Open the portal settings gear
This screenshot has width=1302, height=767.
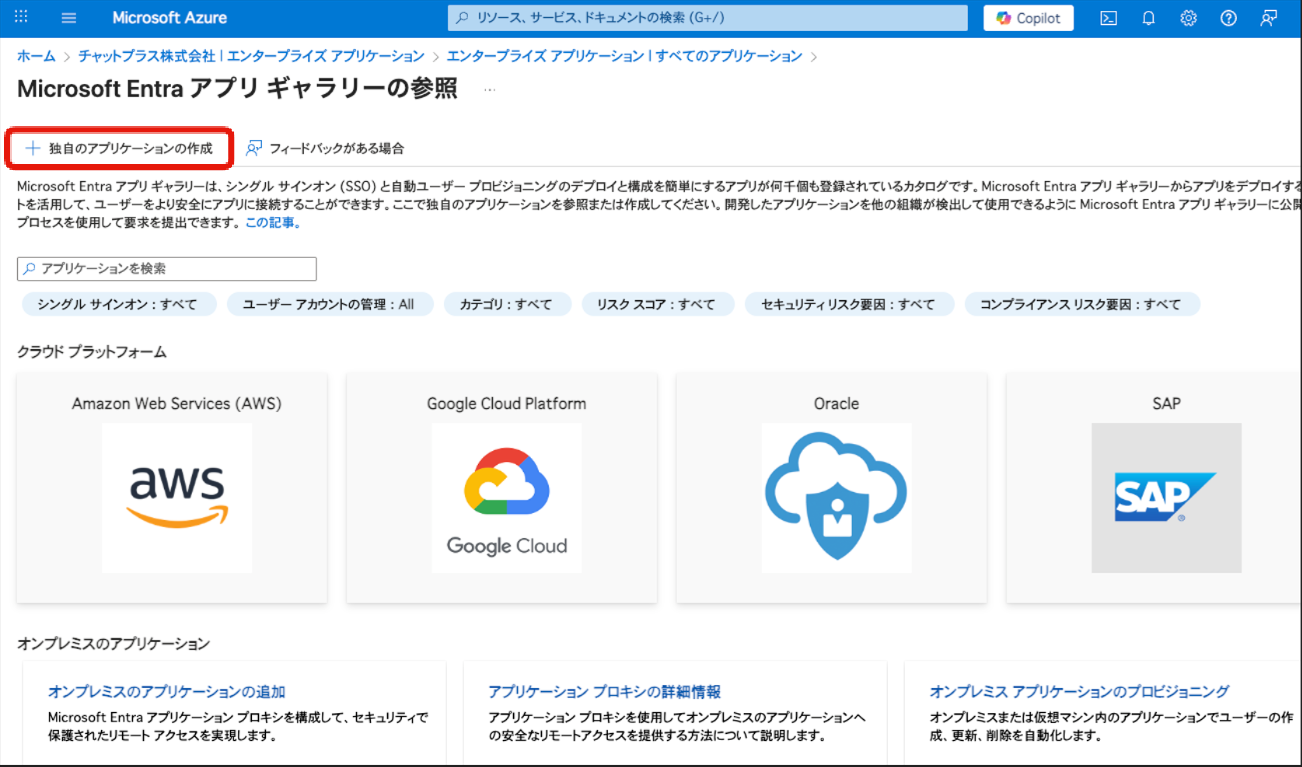click(x=1188, y=18)
